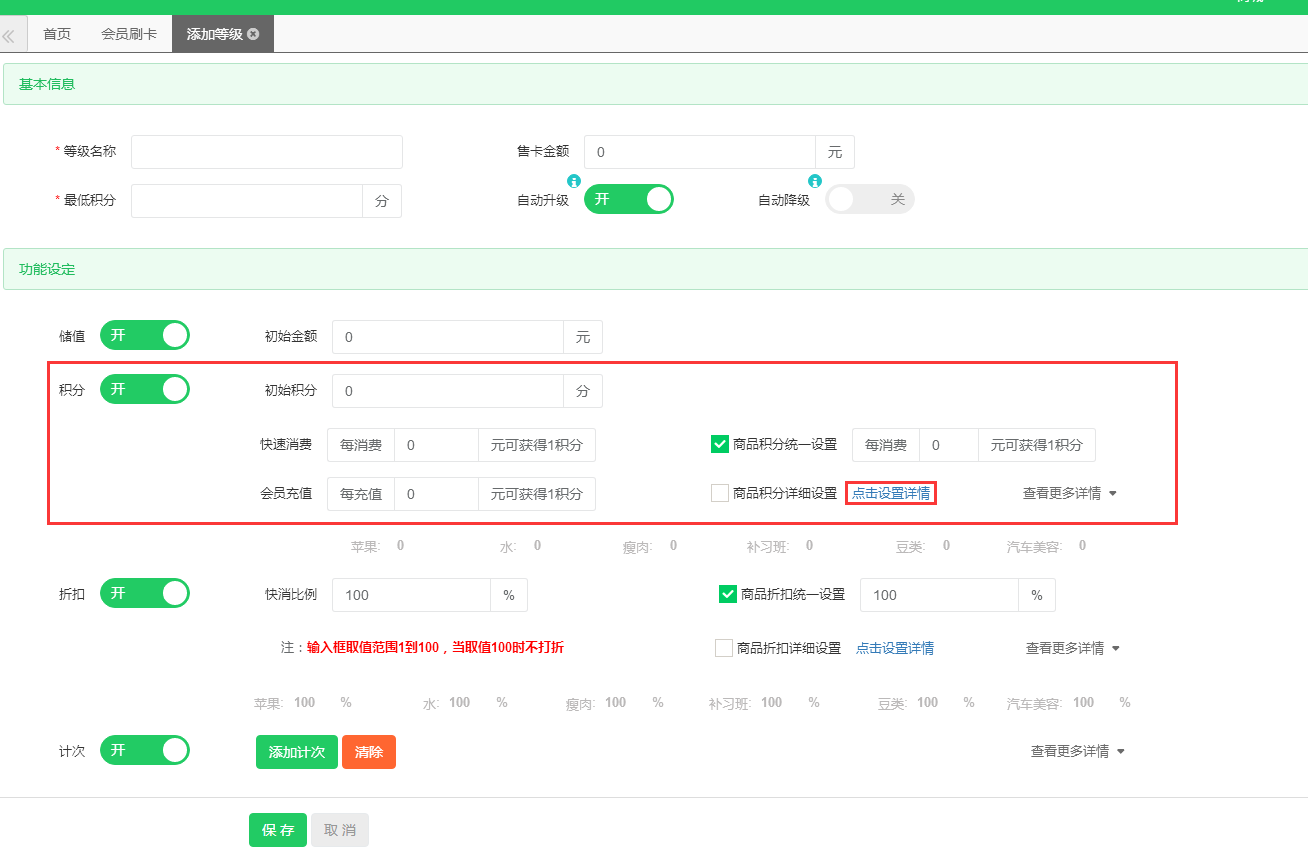Toggle the 自动升级 switch off
This screenshot has width=1308, height=859.
(x=629, y=199)
